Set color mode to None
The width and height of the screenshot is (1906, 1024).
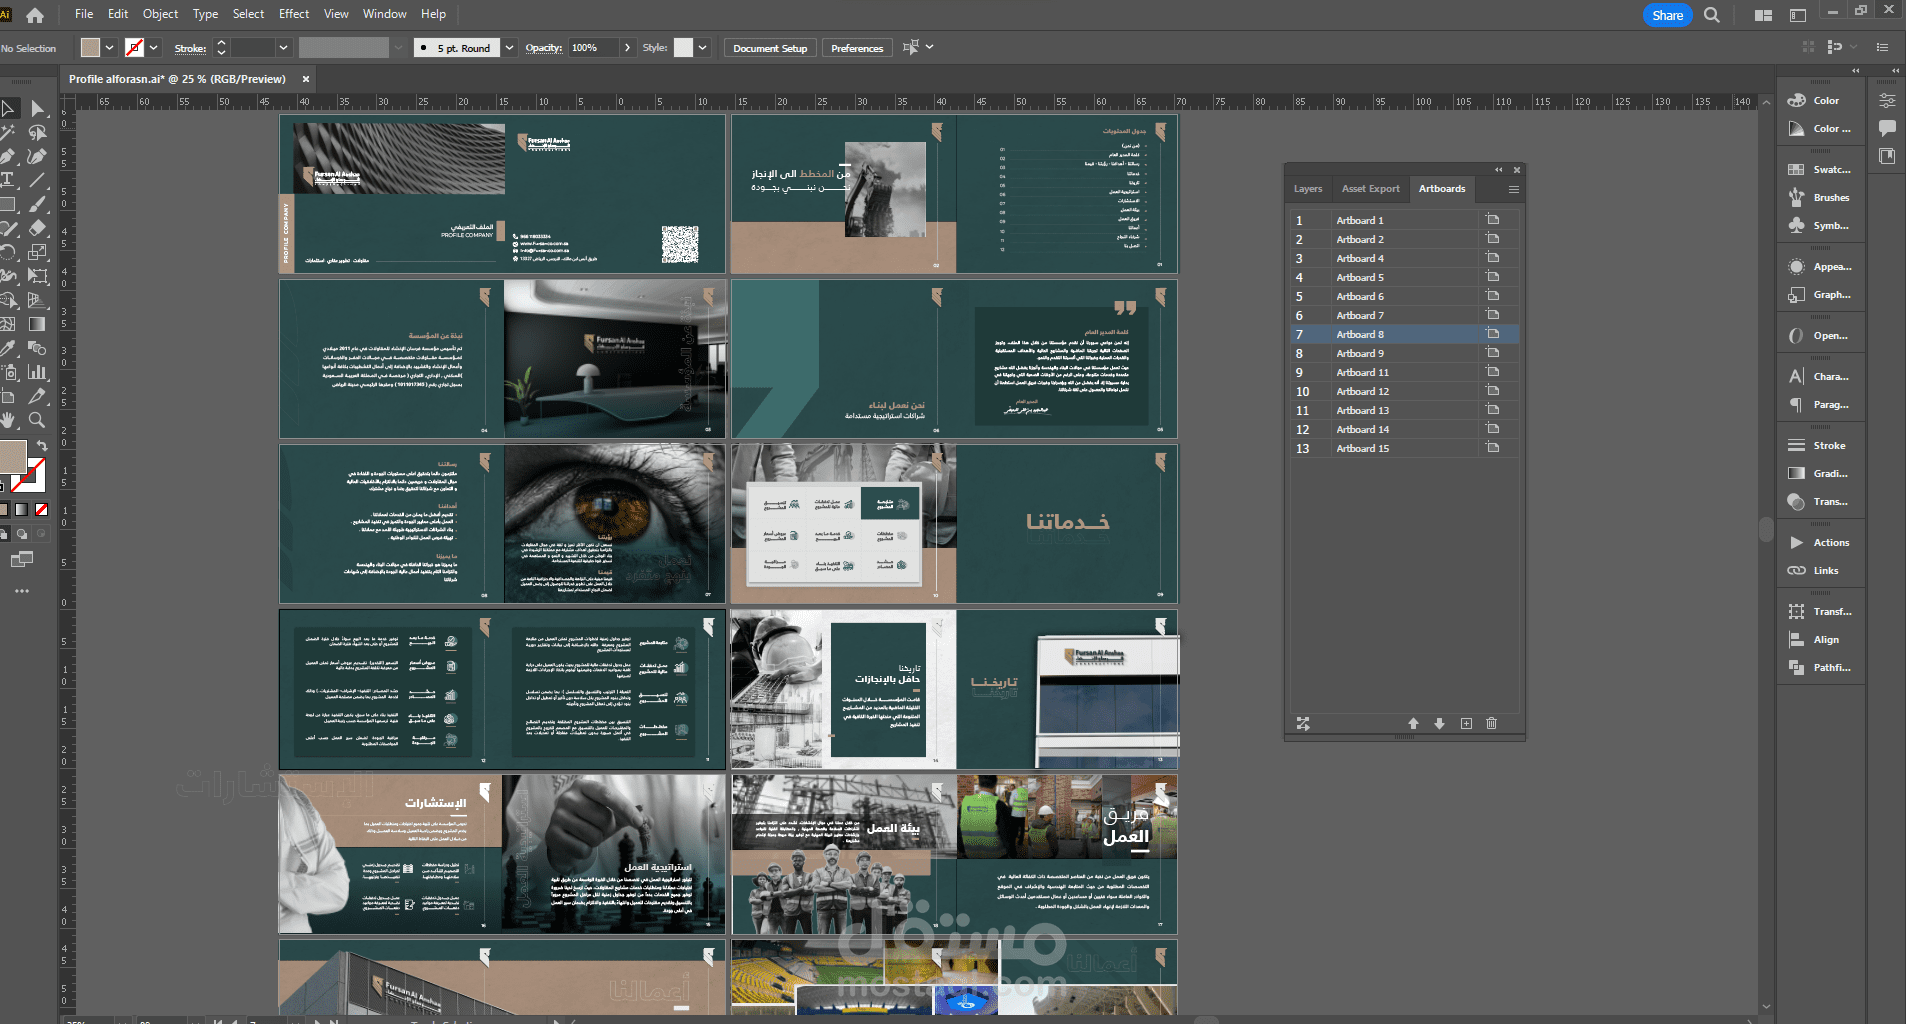(41, 510)
